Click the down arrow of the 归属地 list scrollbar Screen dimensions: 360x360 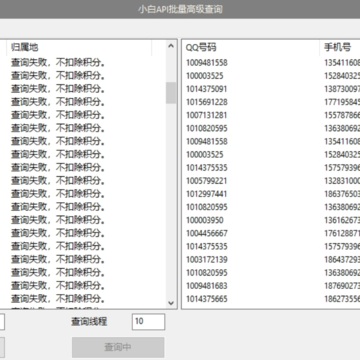171,303
